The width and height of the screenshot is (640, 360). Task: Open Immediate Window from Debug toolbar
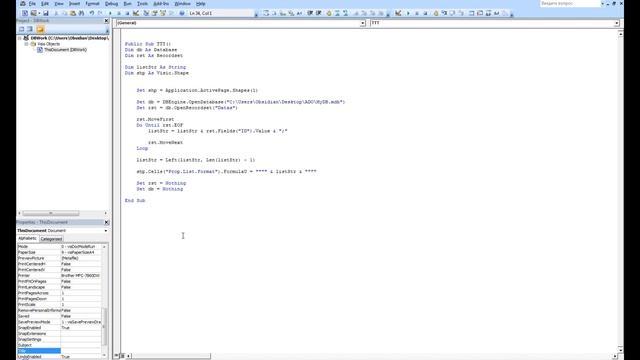point(480,13)
